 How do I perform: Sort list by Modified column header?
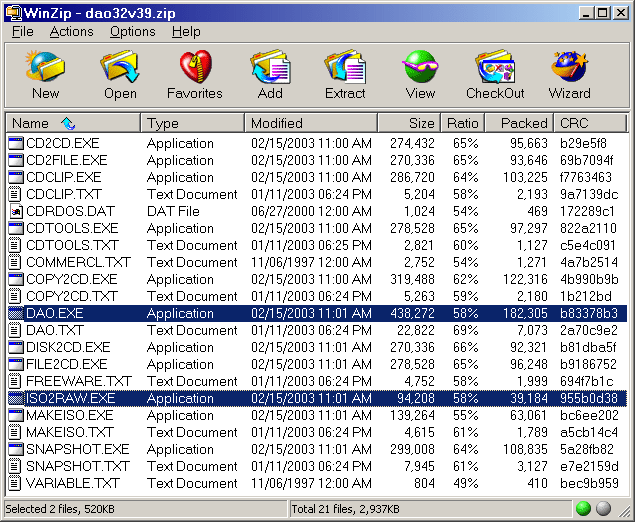pos(311,123)
